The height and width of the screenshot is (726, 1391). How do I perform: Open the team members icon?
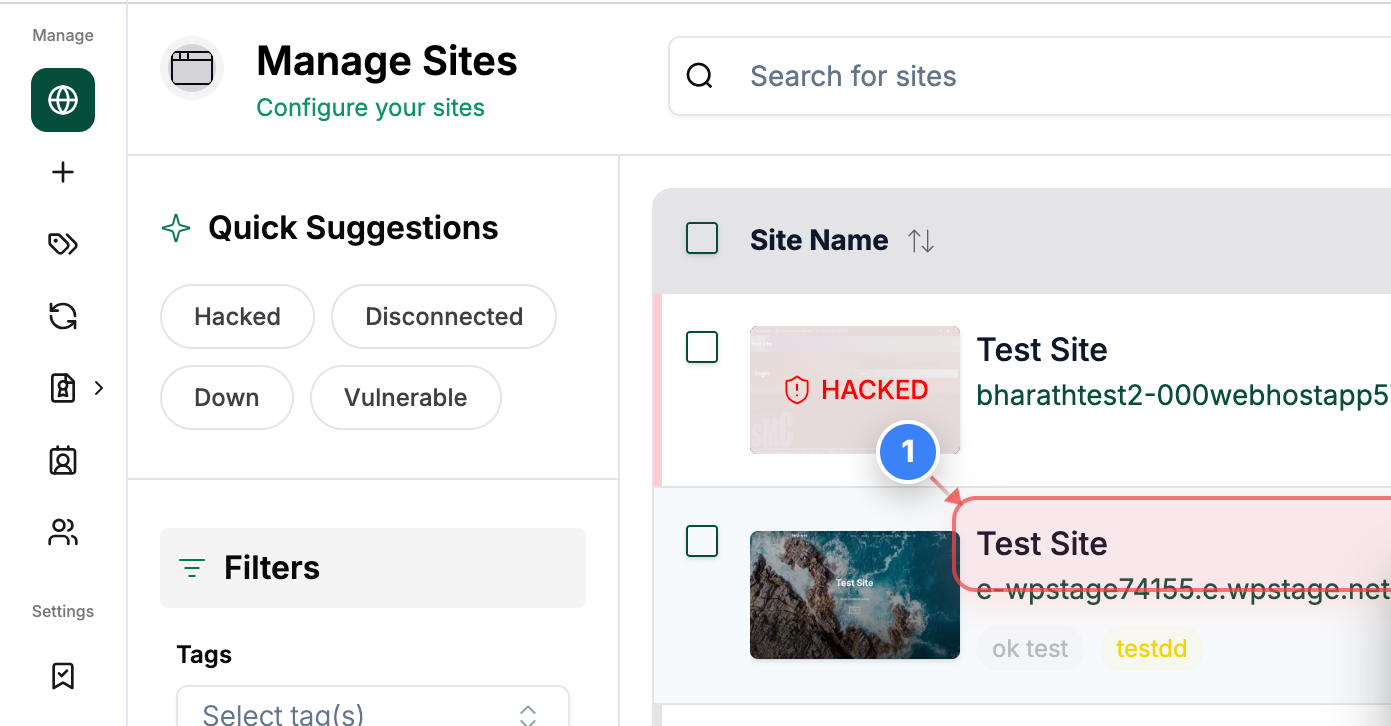click(62, 532)
